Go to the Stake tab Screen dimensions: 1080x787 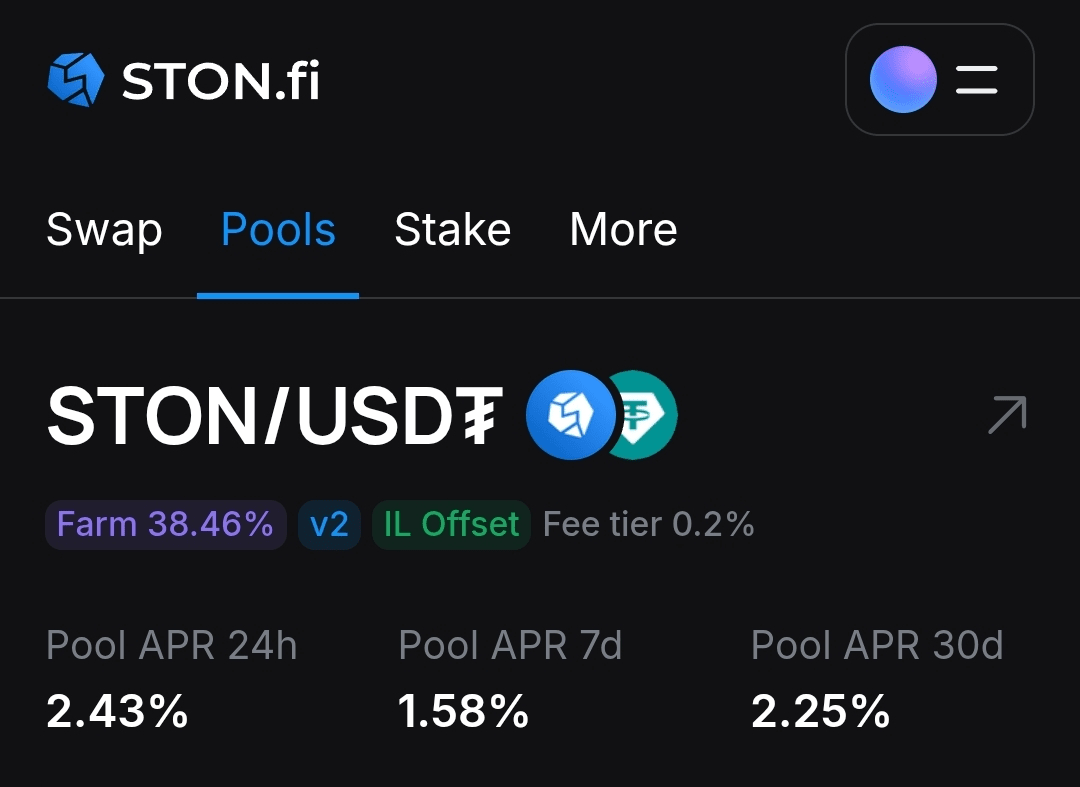click(x=453, y=231)
